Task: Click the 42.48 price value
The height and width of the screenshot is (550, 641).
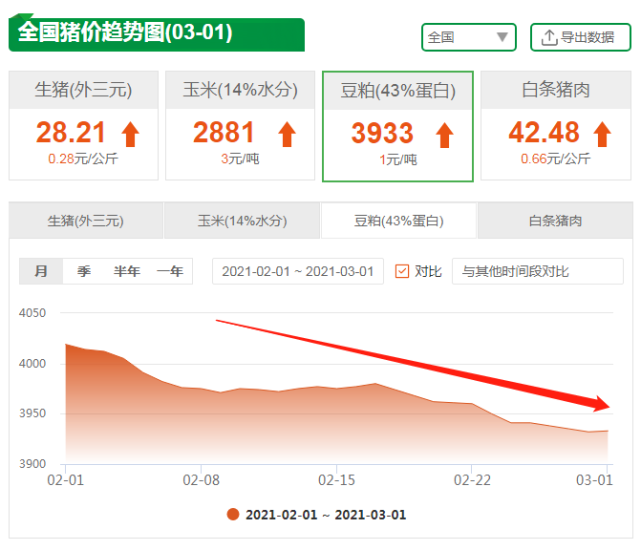Action: coord(544,132)
